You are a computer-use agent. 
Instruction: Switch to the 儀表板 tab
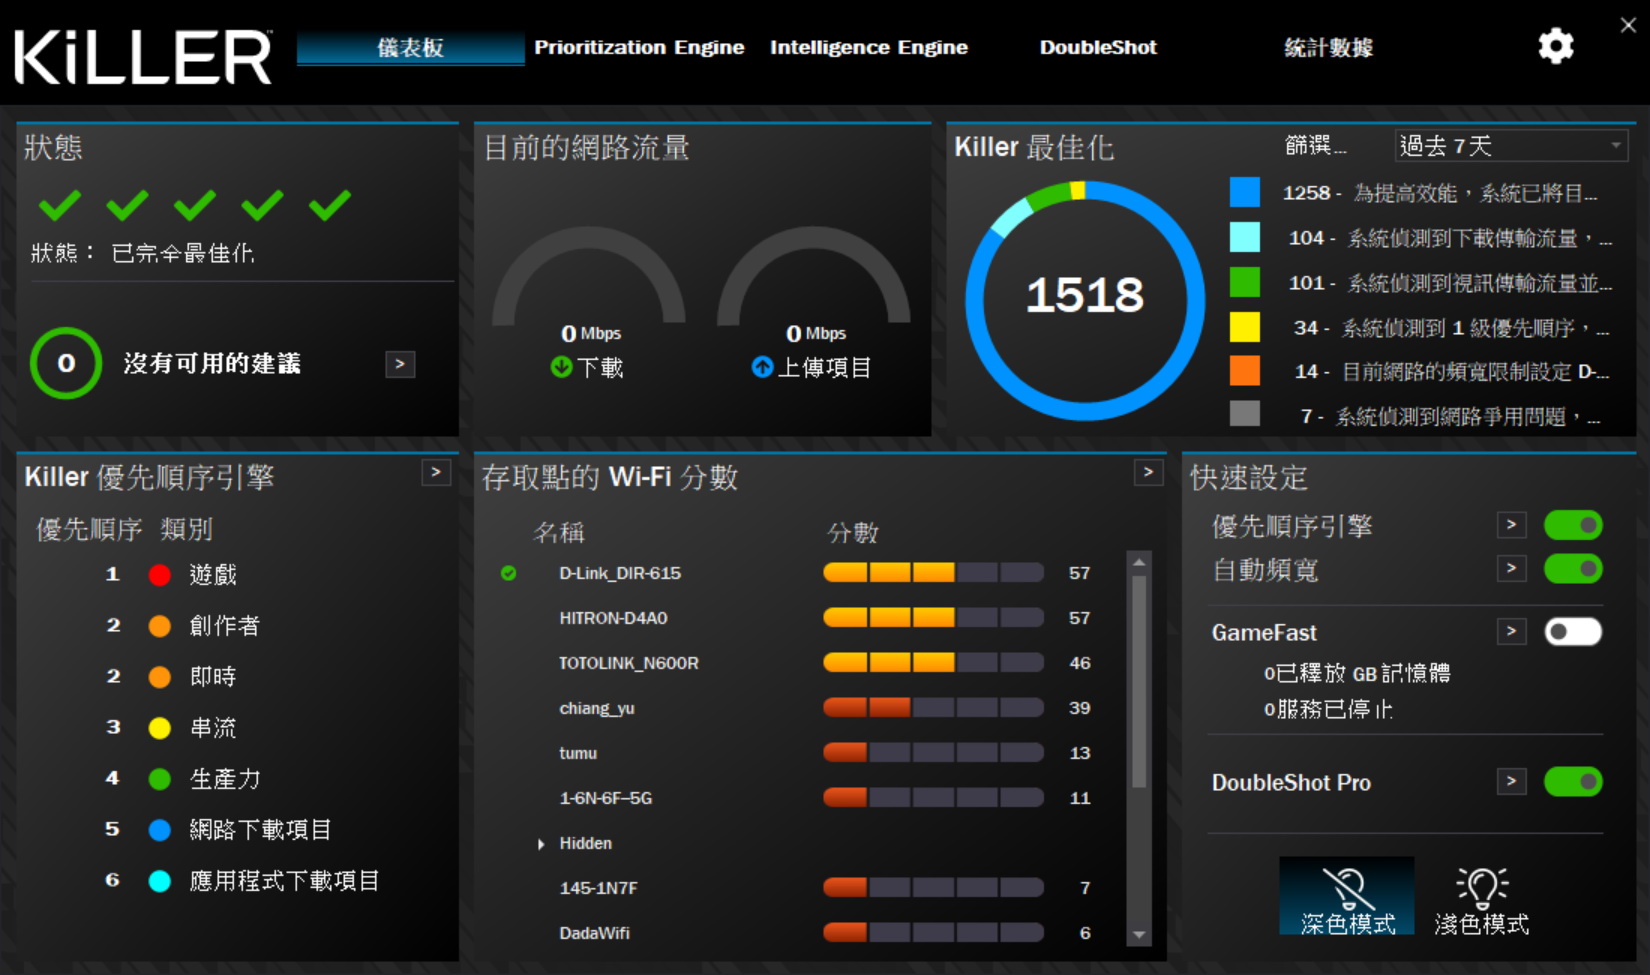point(410,48)
